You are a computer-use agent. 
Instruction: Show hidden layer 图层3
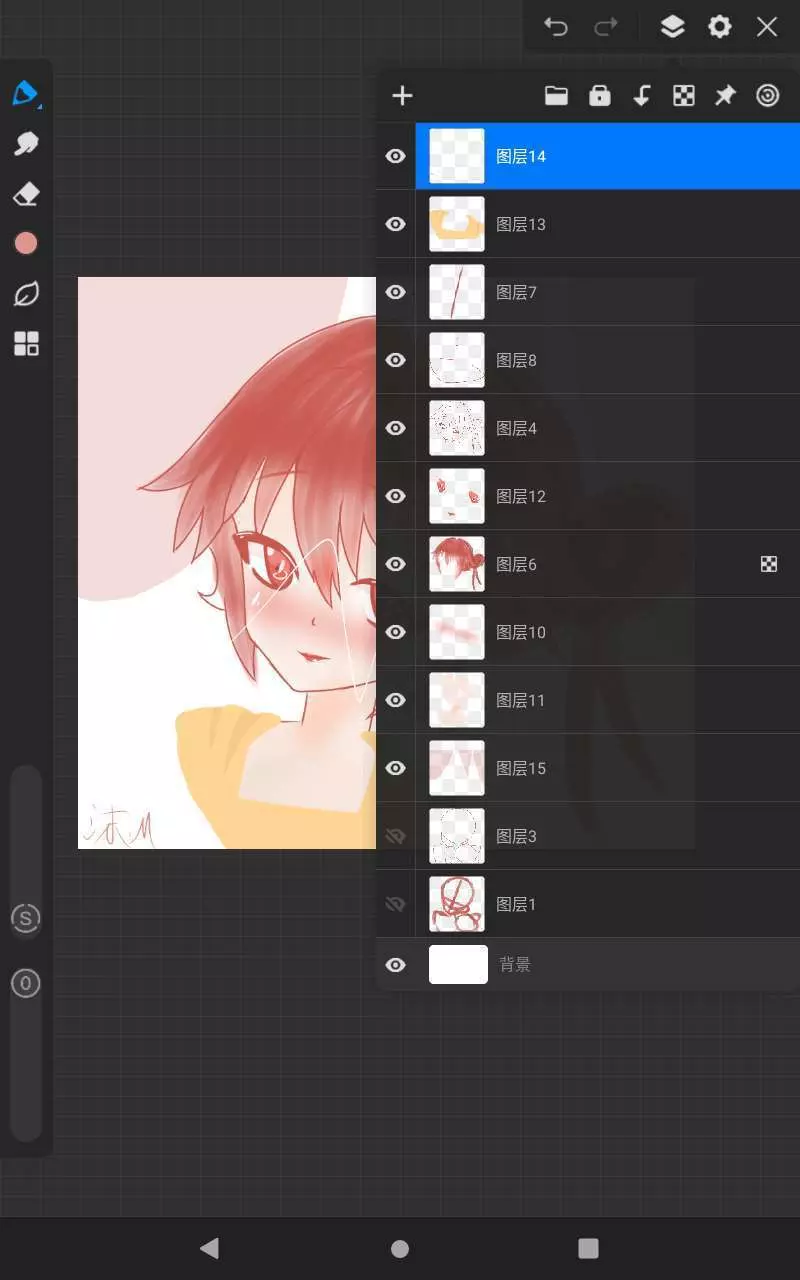(x=396, y=836)
